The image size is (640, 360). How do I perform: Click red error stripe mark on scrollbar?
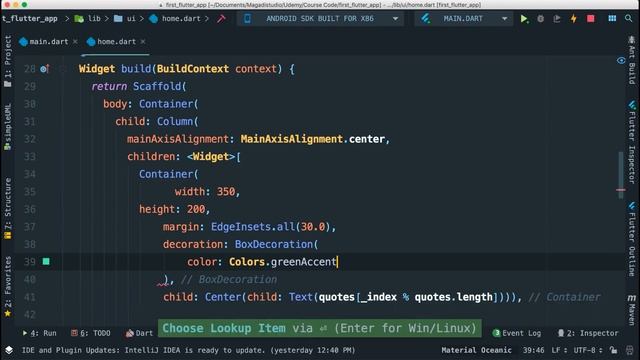620,190
